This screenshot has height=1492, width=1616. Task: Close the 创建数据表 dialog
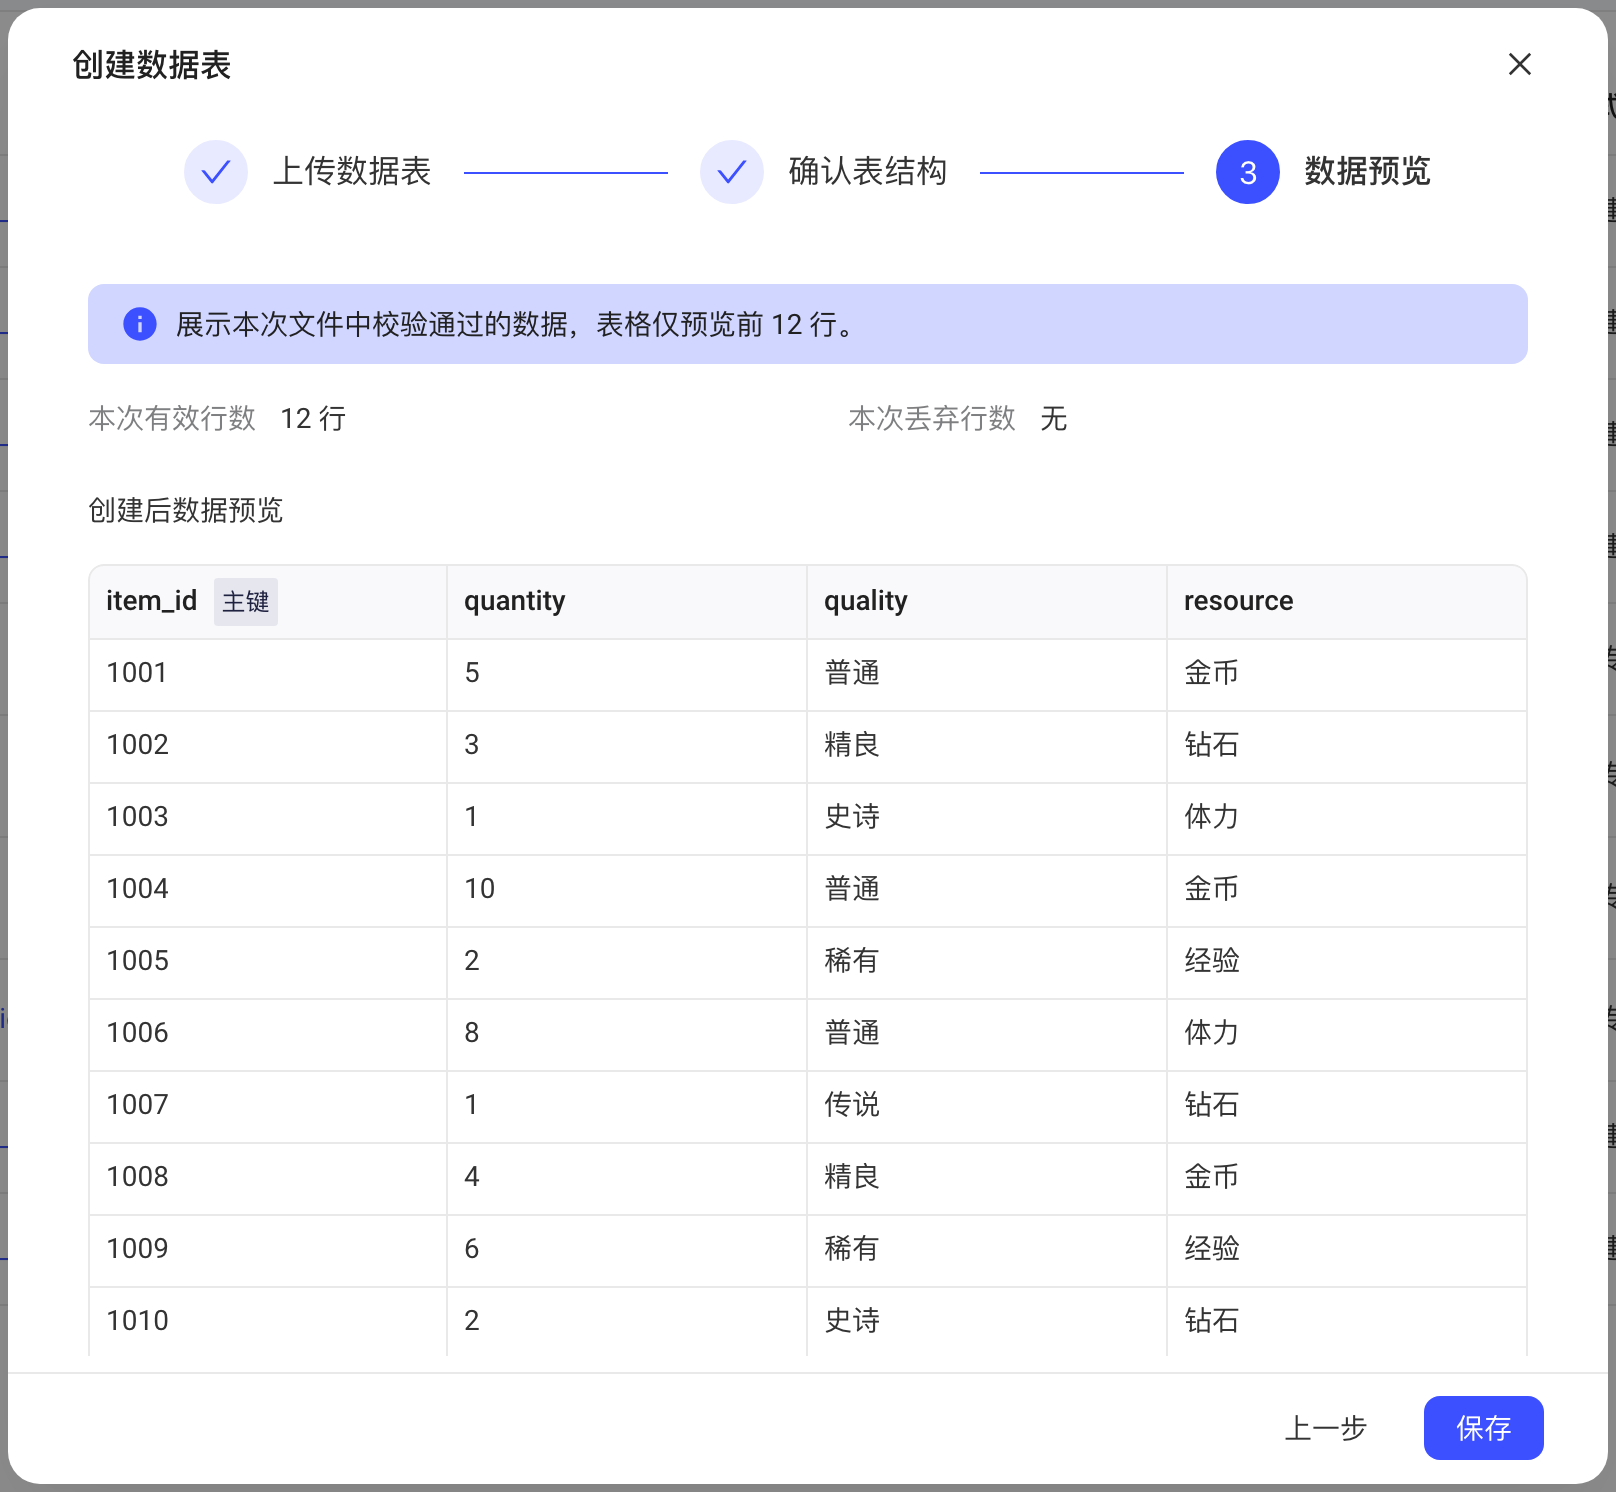(1519, 64)
